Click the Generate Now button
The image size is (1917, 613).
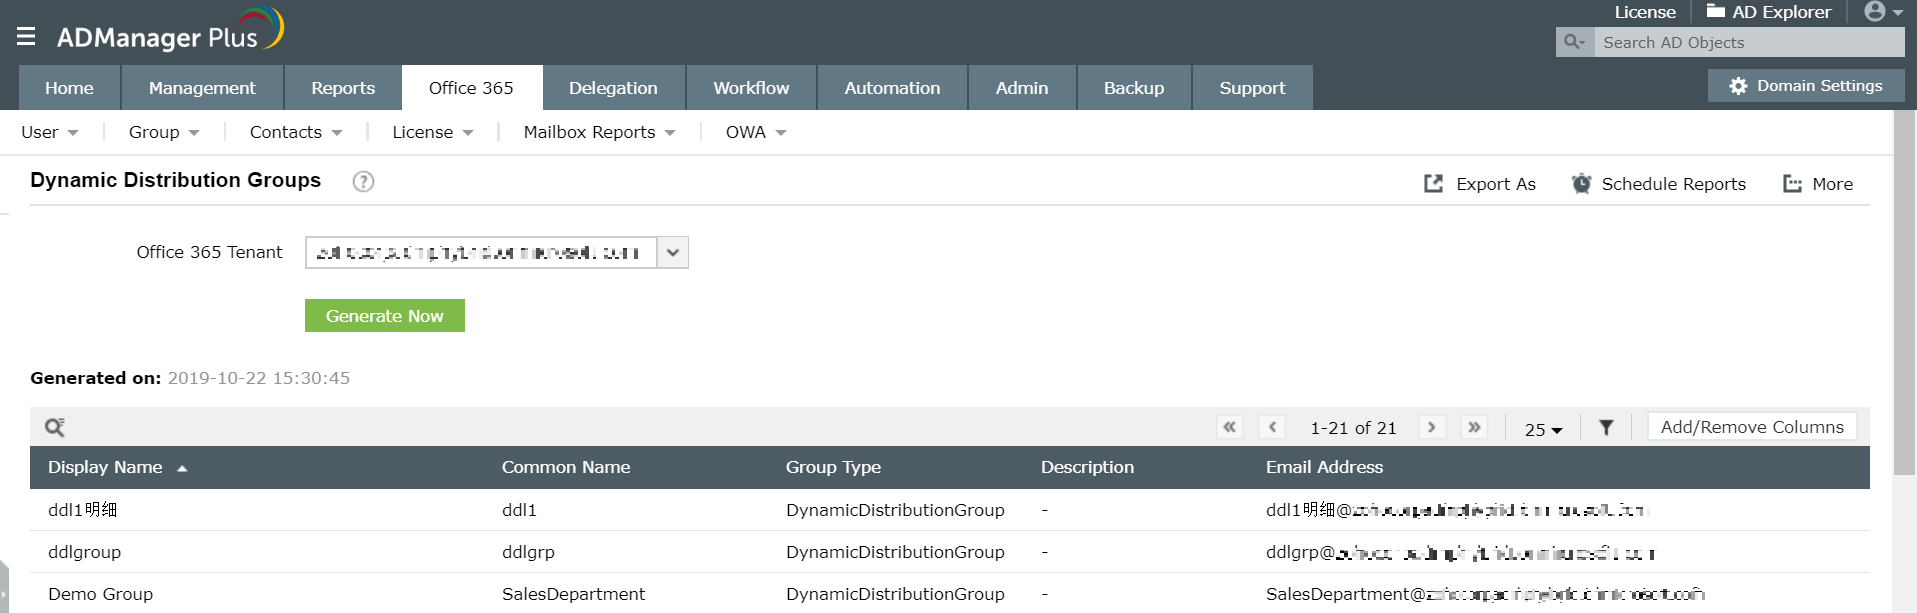(x=385, y=316)
